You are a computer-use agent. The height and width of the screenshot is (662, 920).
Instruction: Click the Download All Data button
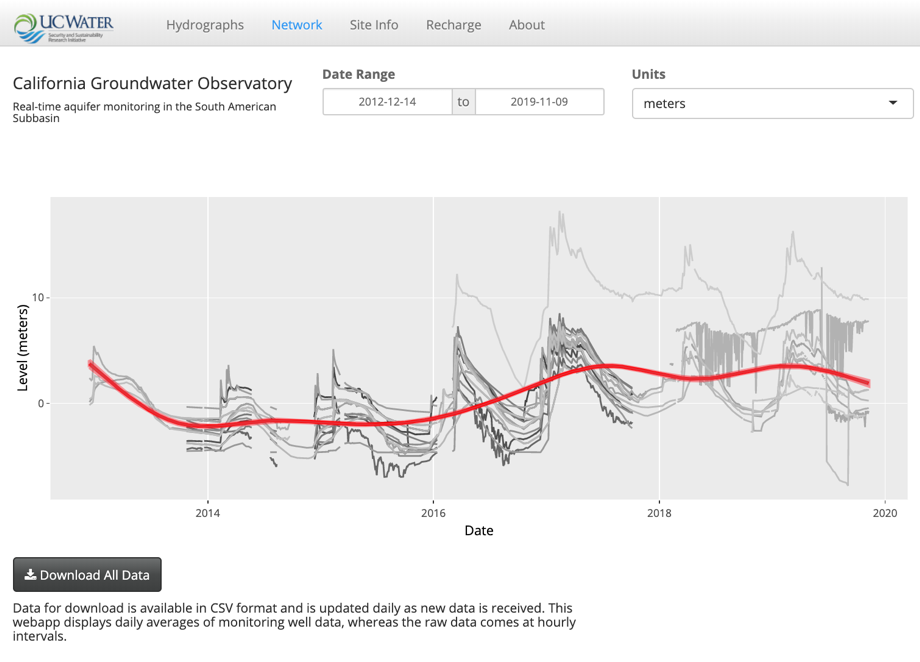(x=87, y=575)
